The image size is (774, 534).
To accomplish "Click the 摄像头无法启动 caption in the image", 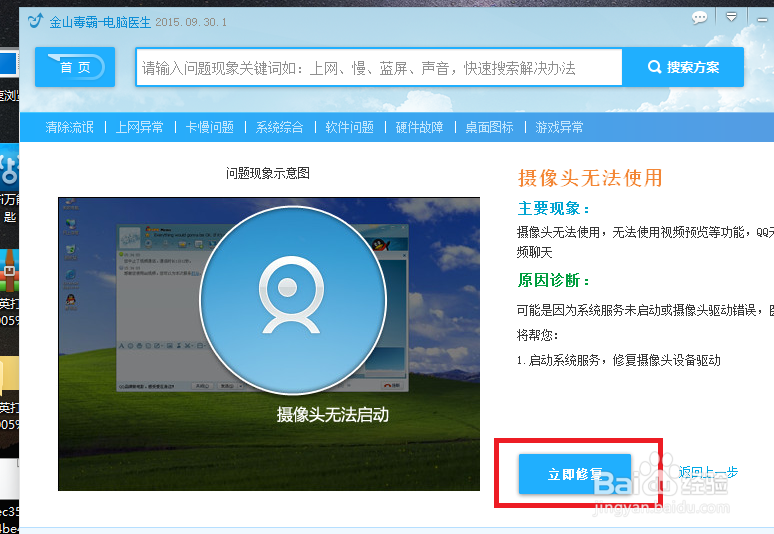I will click(332, 415).
